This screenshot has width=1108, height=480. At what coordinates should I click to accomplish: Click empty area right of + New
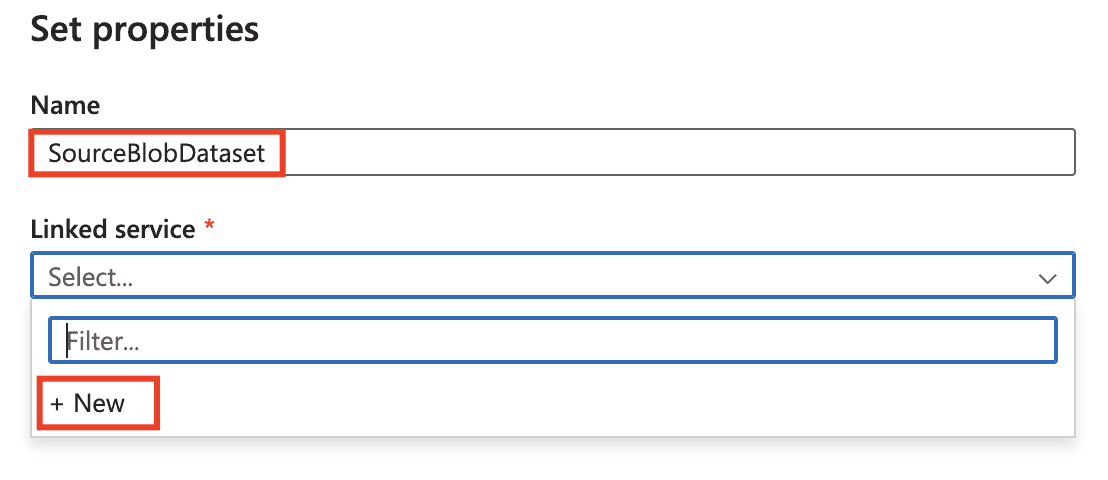(x=600, y=404)
